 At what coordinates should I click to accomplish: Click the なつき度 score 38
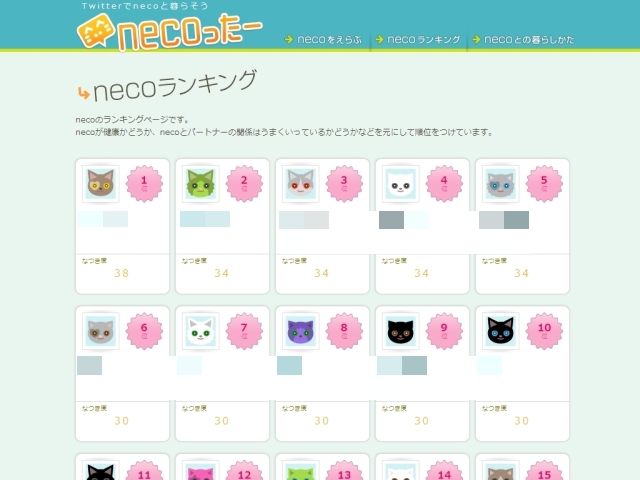pyautogui.click(x=122, y=273)
